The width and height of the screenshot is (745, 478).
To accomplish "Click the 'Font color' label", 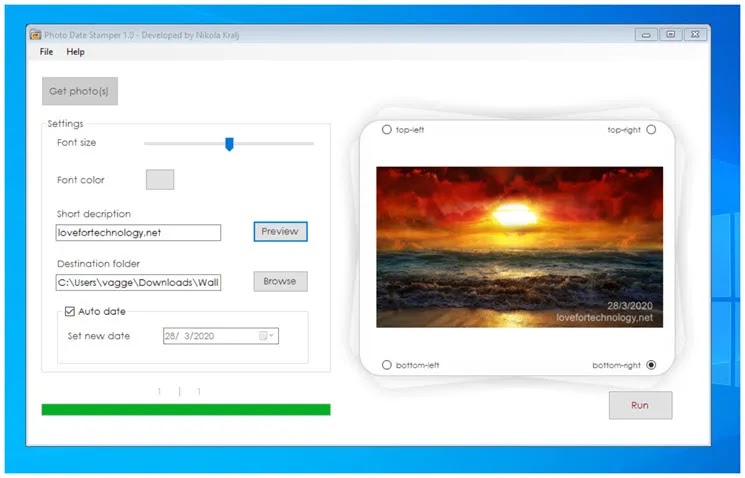I will 81,180.
